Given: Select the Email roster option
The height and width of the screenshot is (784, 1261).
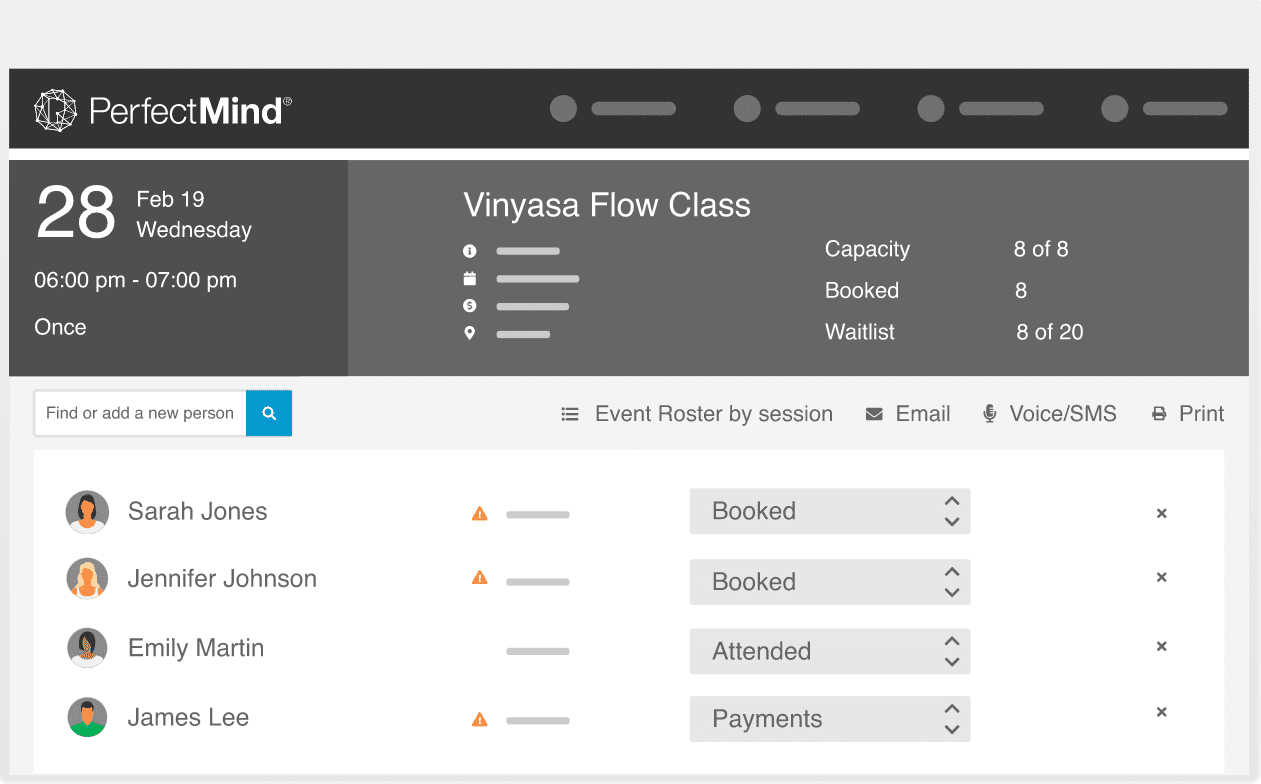Looking at the screenshot, I should click(908, 414).
